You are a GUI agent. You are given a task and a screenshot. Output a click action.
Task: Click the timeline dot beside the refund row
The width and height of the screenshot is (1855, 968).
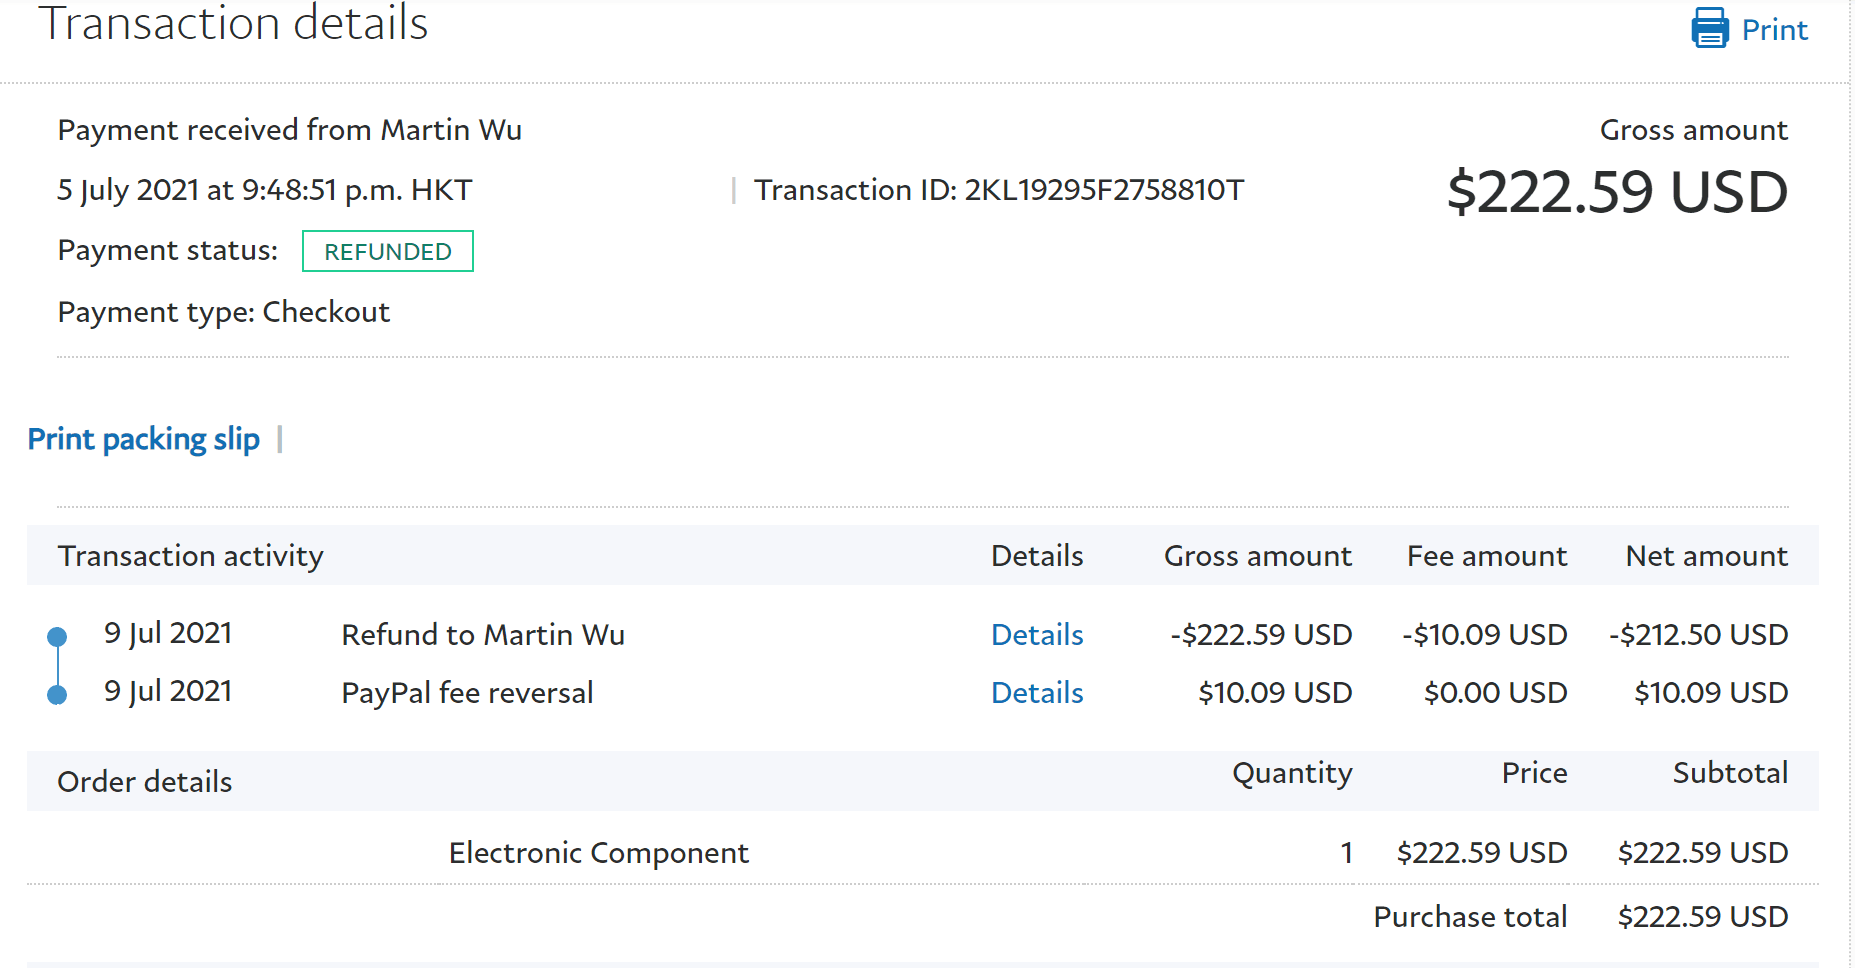coord(57,636)
